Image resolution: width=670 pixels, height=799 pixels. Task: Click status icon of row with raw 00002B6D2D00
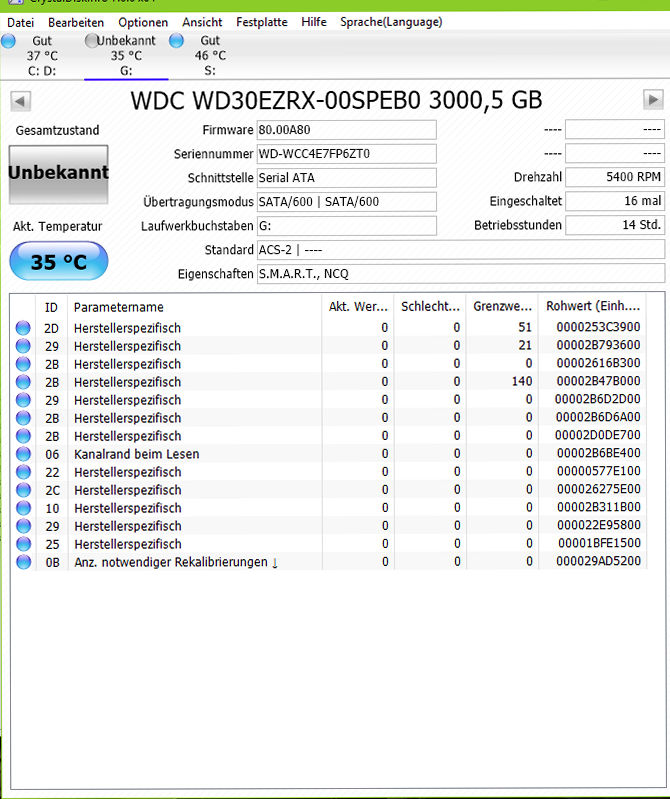pyautogui.click(x=23, y=400)
